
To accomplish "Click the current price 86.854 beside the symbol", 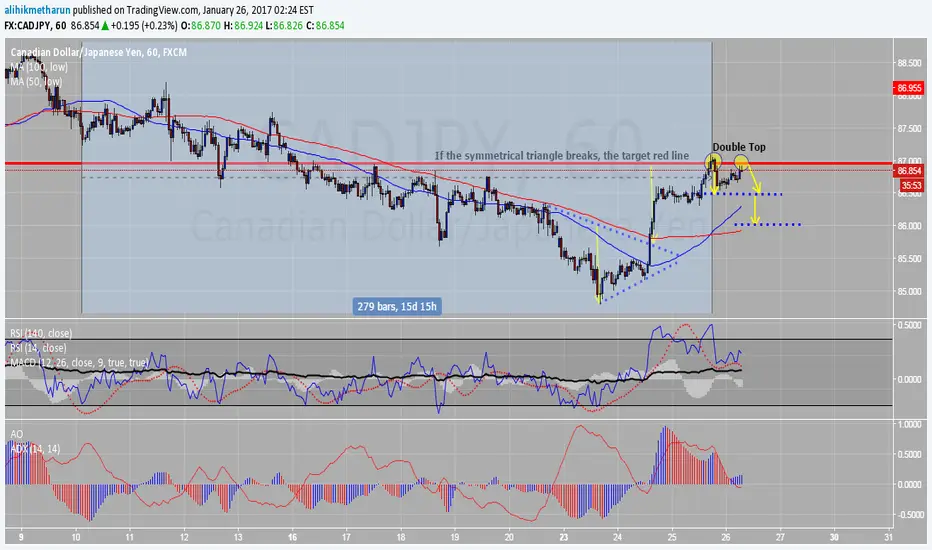I will (x=85, y=26).
